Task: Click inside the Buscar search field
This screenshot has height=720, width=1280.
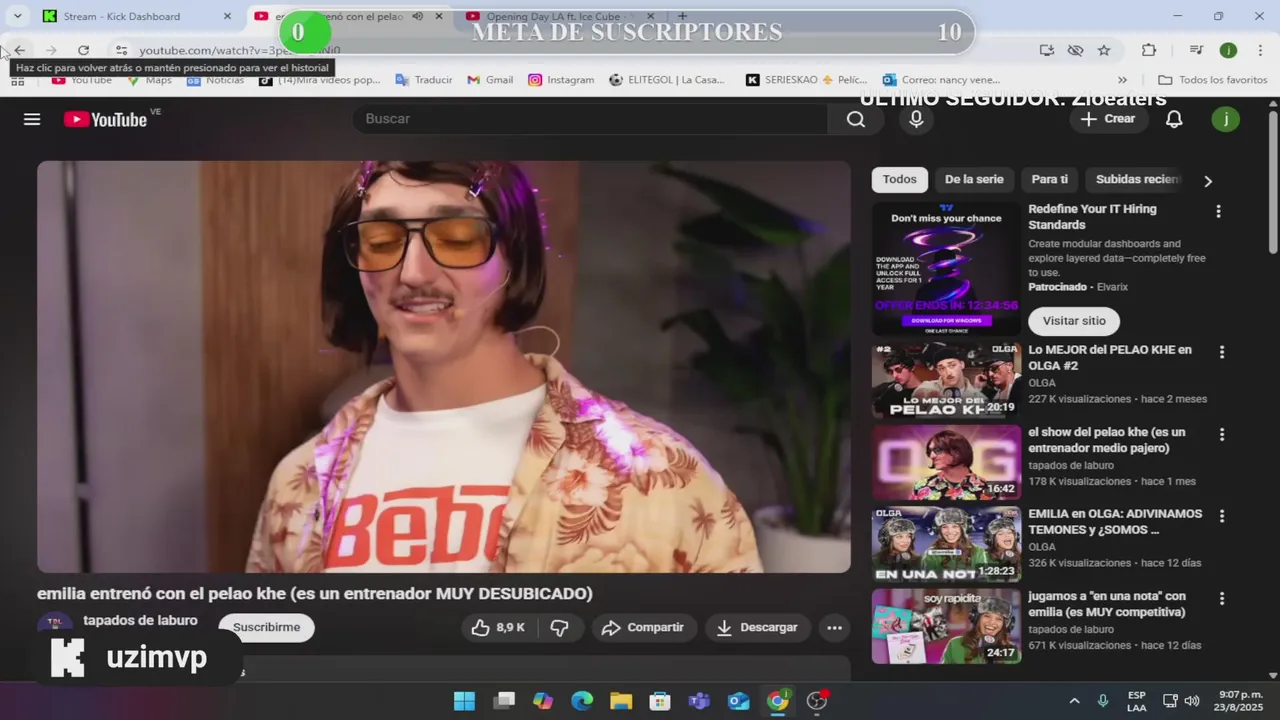Action: [x=590, y=119]
